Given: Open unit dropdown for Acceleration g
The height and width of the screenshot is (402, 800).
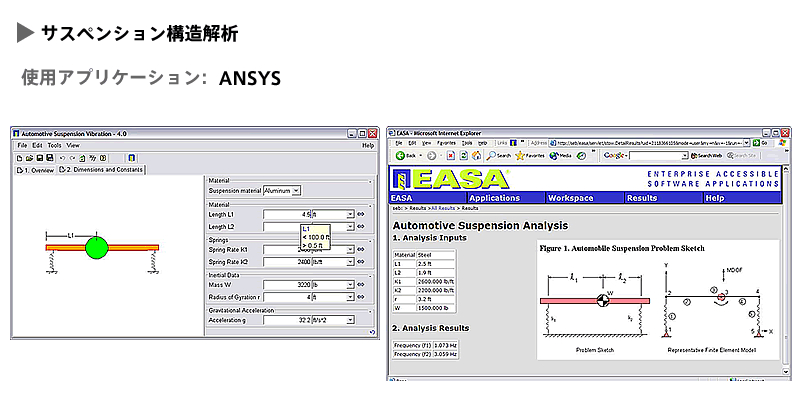Looking at the screenshot, I should [350, 320].
